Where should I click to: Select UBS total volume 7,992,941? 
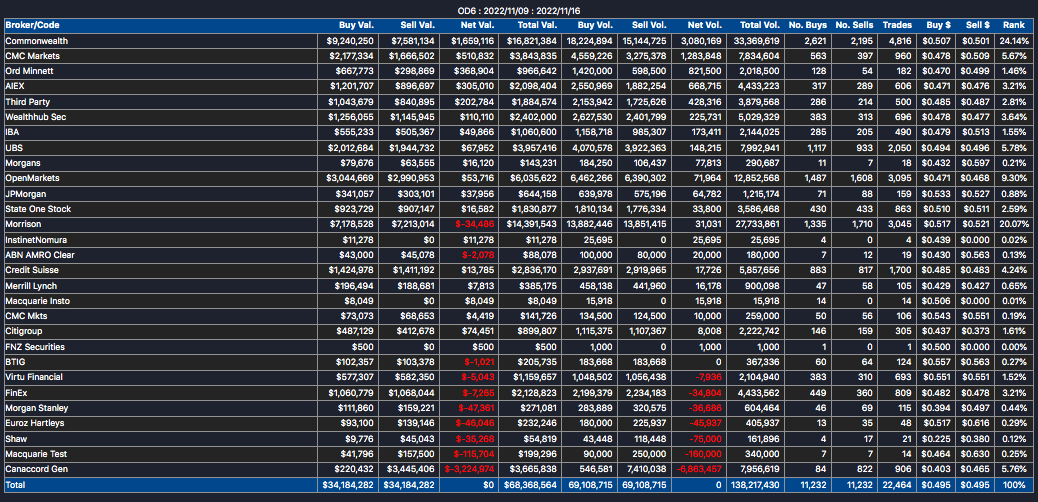tap(761, 147)
